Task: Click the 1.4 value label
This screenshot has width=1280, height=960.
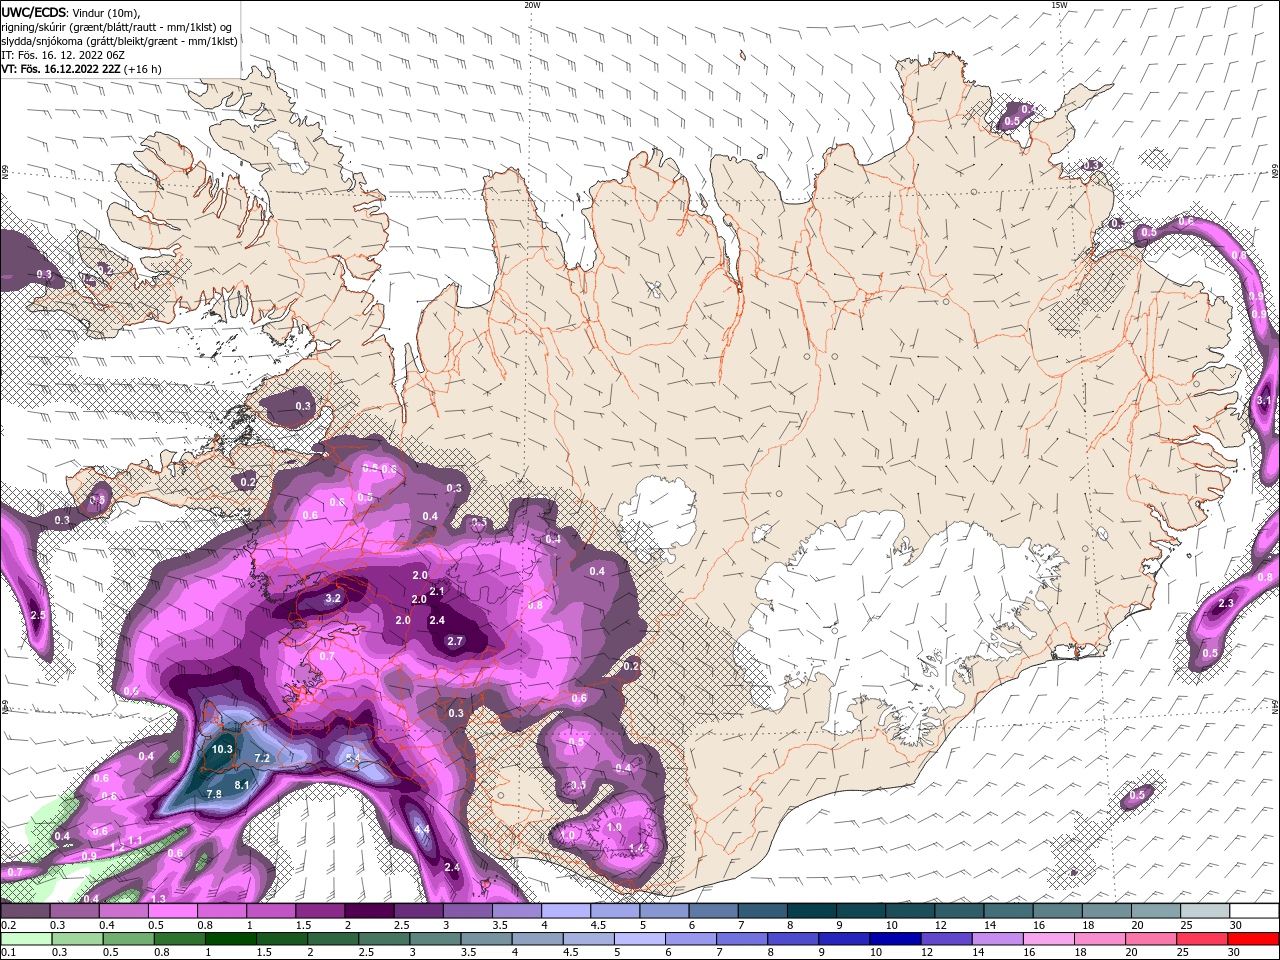Action: 637,848
